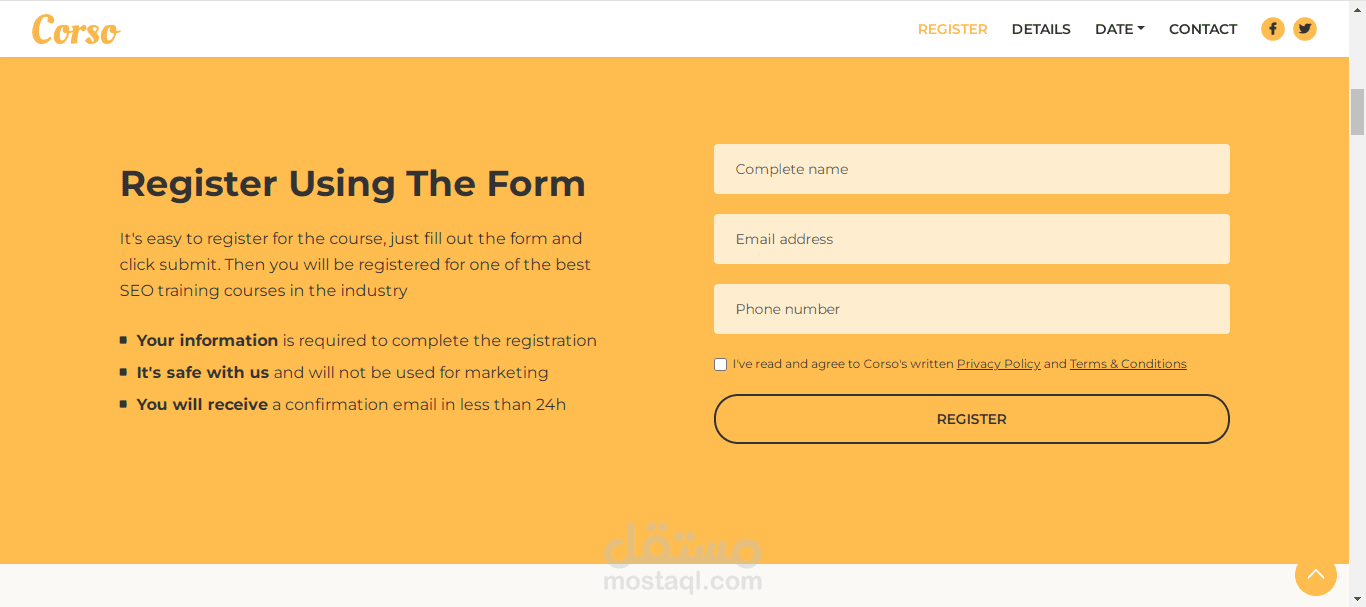Open the Twitter social icon
The image size is (1366, 607).
click(1304, 29)
